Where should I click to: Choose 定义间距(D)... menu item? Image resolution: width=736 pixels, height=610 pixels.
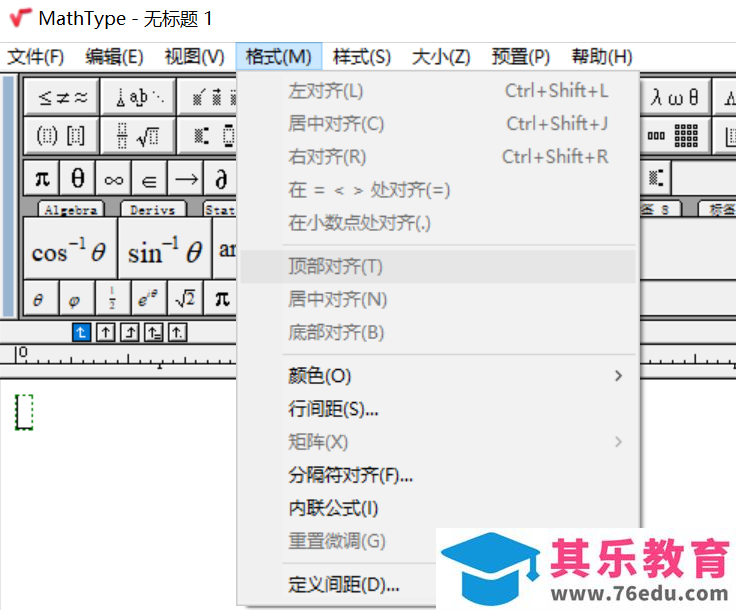coord(343,585)
